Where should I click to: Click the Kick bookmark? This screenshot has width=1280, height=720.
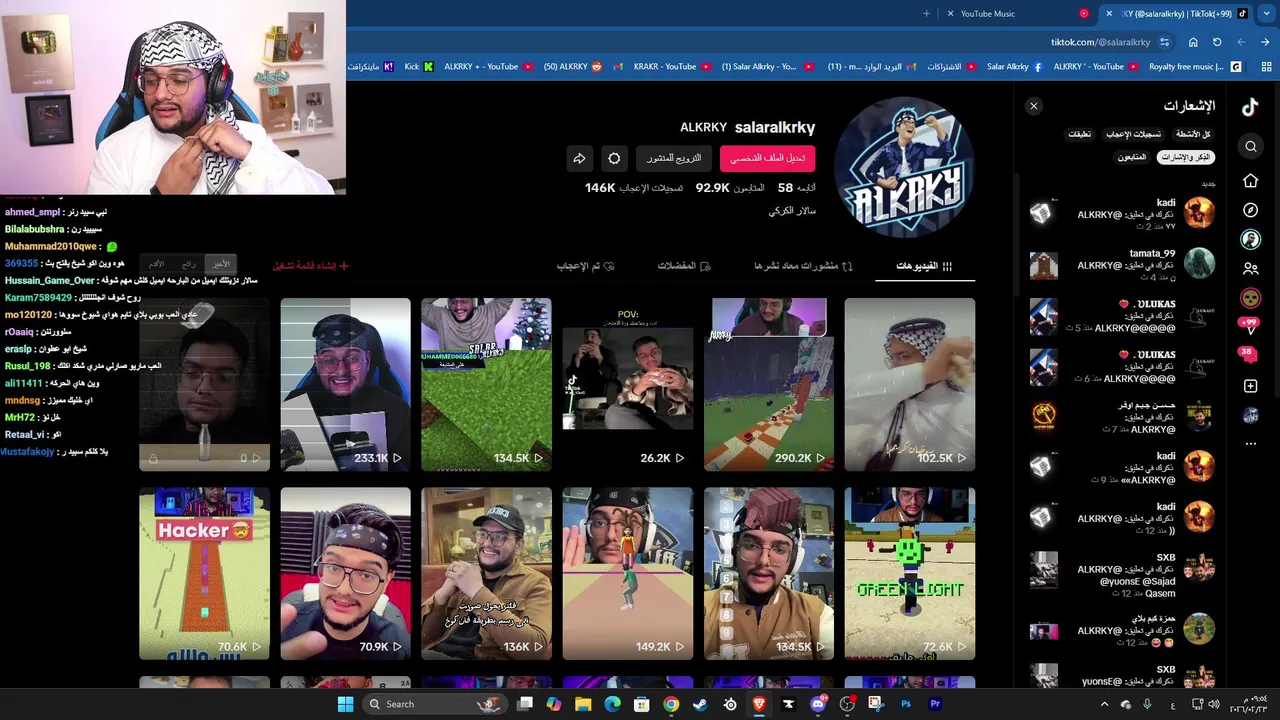pyautogui.click(x=419, y=66)
